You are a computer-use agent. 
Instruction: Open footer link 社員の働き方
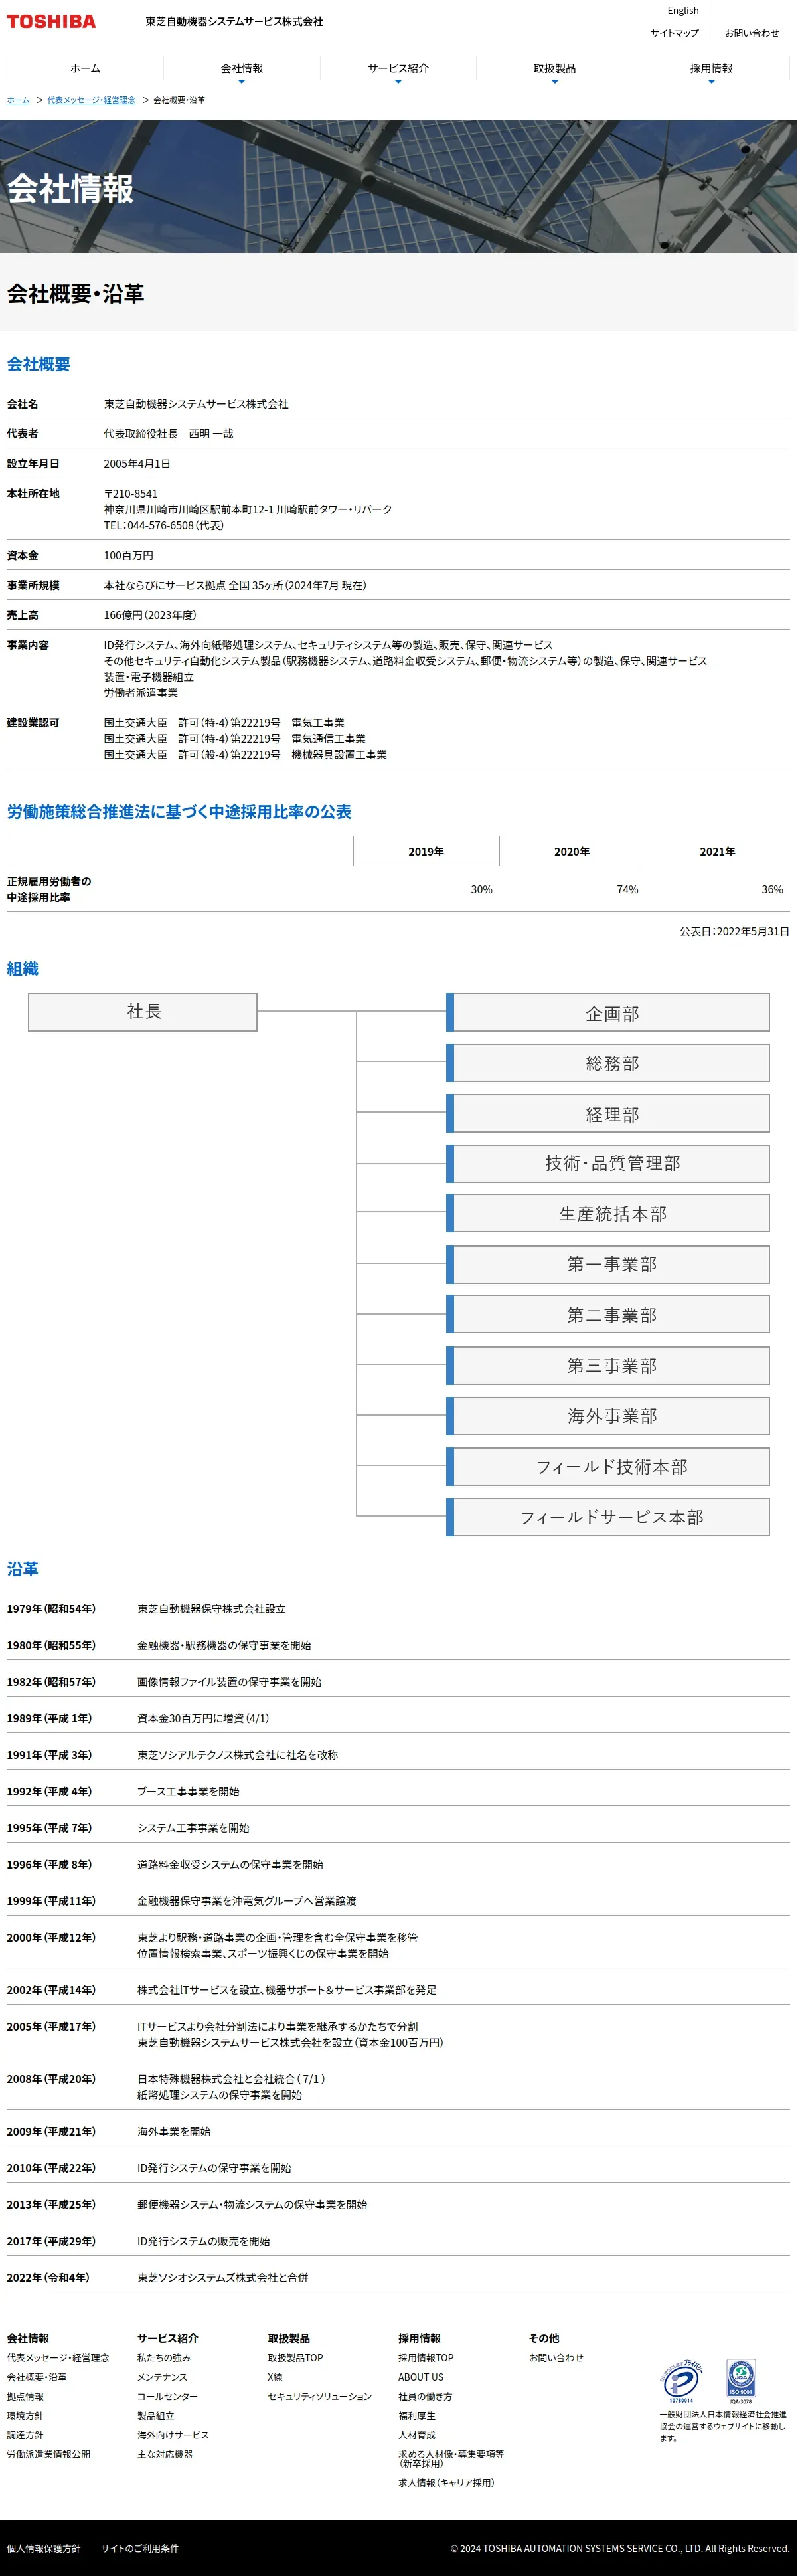point(425,2396)
